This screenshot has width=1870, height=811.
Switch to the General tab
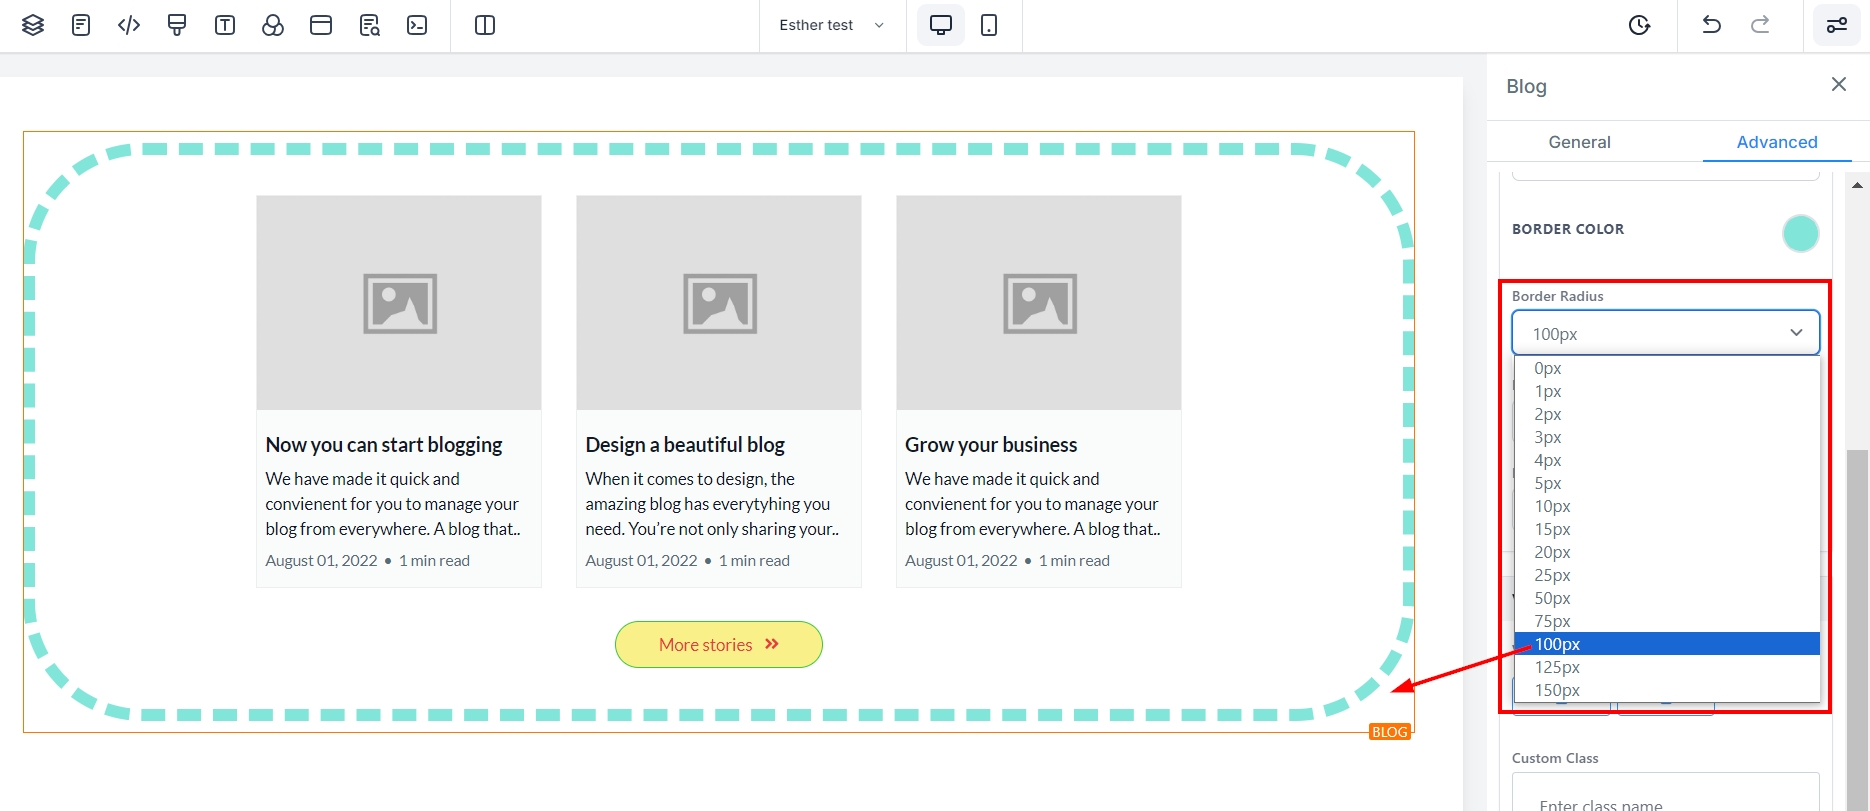coord(1579,142)
